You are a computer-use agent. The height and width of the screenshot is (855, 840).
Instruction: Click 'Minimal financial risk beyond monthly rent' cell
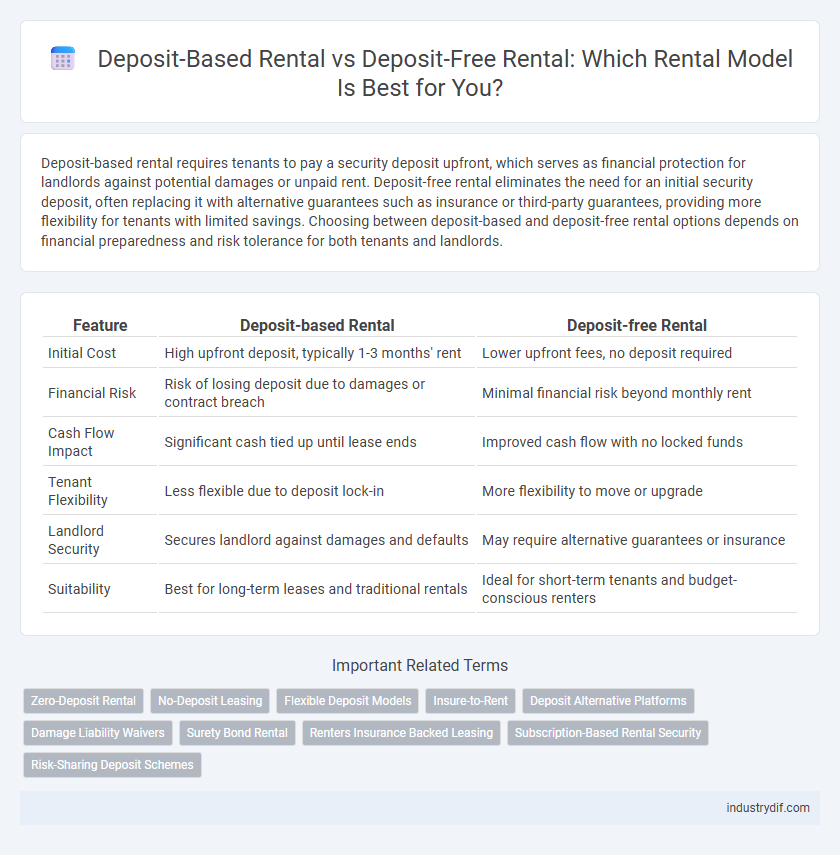[x=637, y=393]
